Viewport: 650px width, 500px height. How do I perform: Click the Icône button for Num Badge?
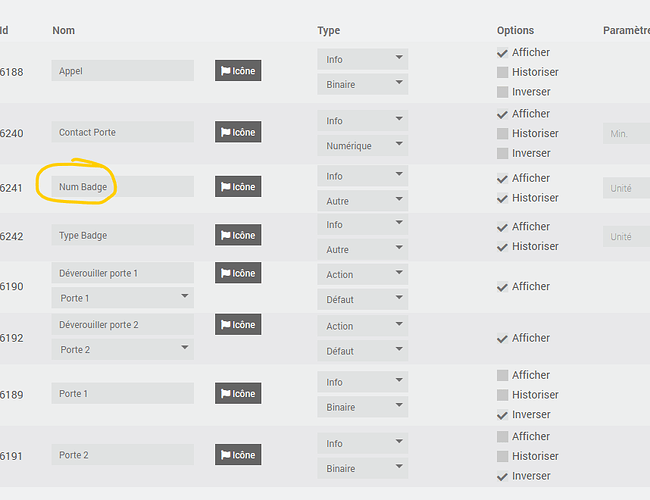point(238,187)
